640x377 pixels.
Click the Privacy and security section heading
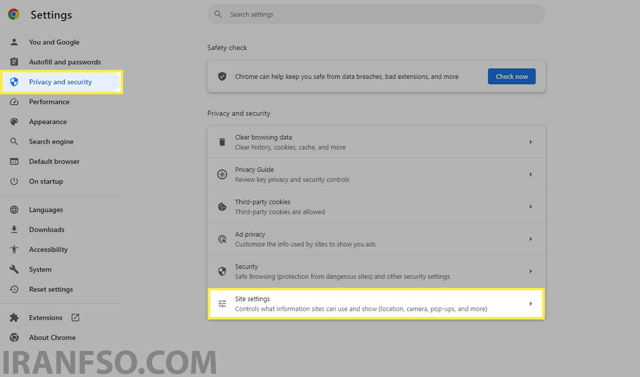coord(238,113)
